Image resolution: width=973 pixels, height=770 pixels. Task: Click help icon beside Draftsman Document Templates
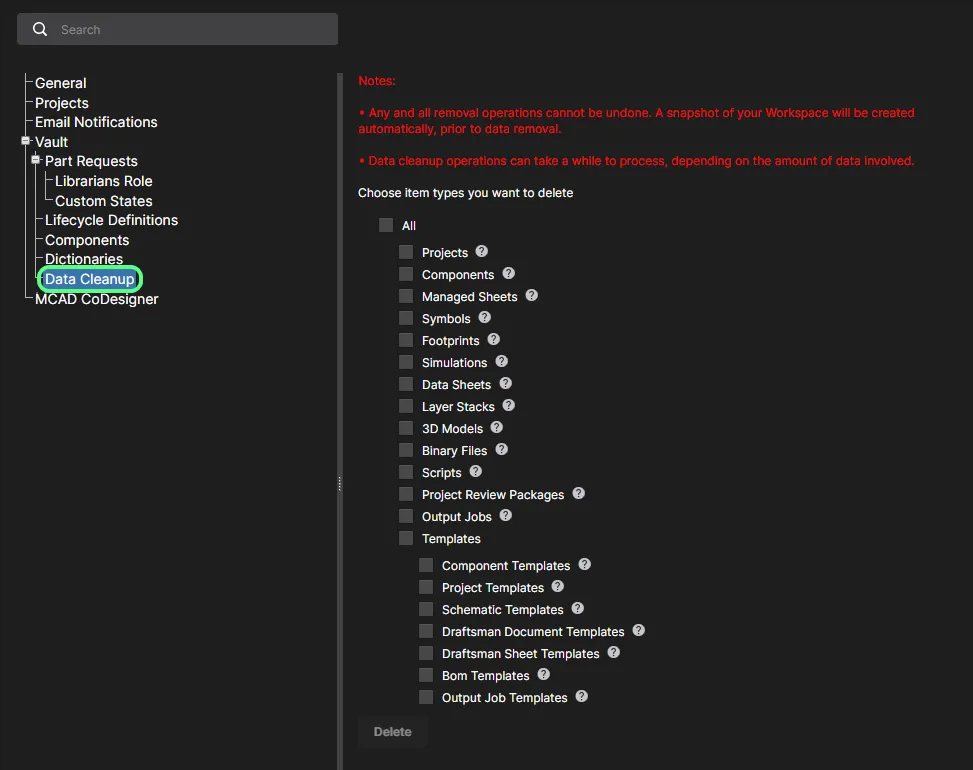[x=639, y=631]
